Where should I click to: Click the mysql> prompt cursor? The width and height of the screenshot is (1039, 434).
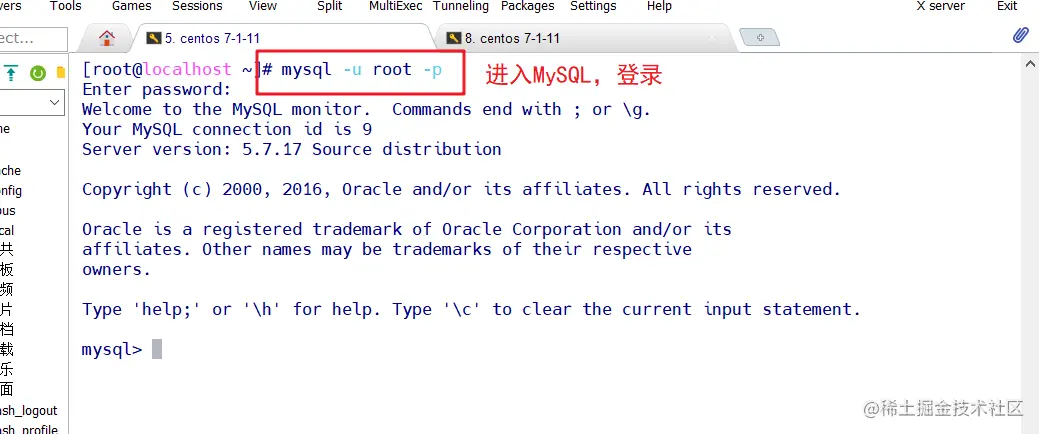click(x=157, y=349)
